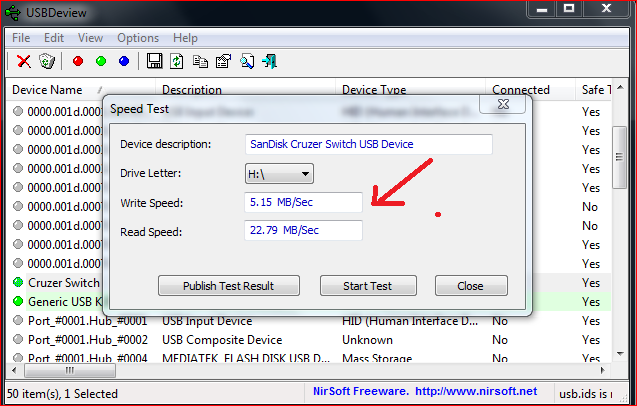637x406 pixels.
Task: Click the green refresh toolbar icon
Action: [177, 61]
